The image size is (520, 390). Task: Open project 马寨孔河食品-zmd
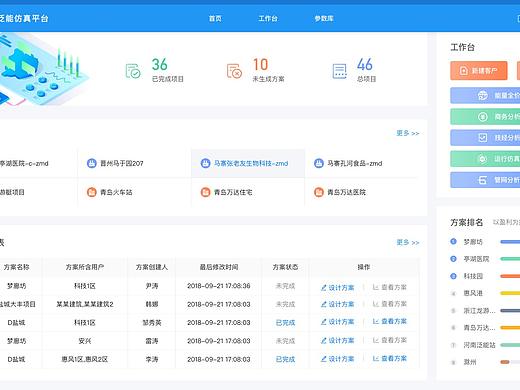point(355,163)
